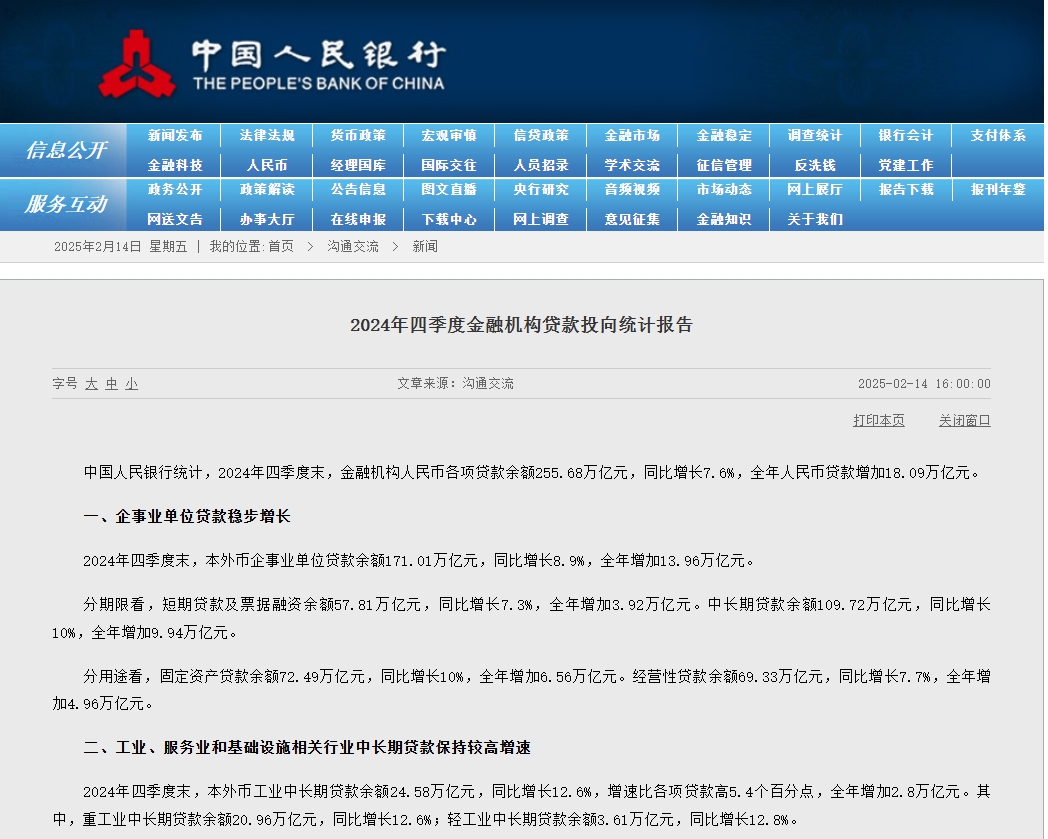This screenshot has height=839, width=1048.
Task: Open 网上调查 menu item
Action: point(541,219)
